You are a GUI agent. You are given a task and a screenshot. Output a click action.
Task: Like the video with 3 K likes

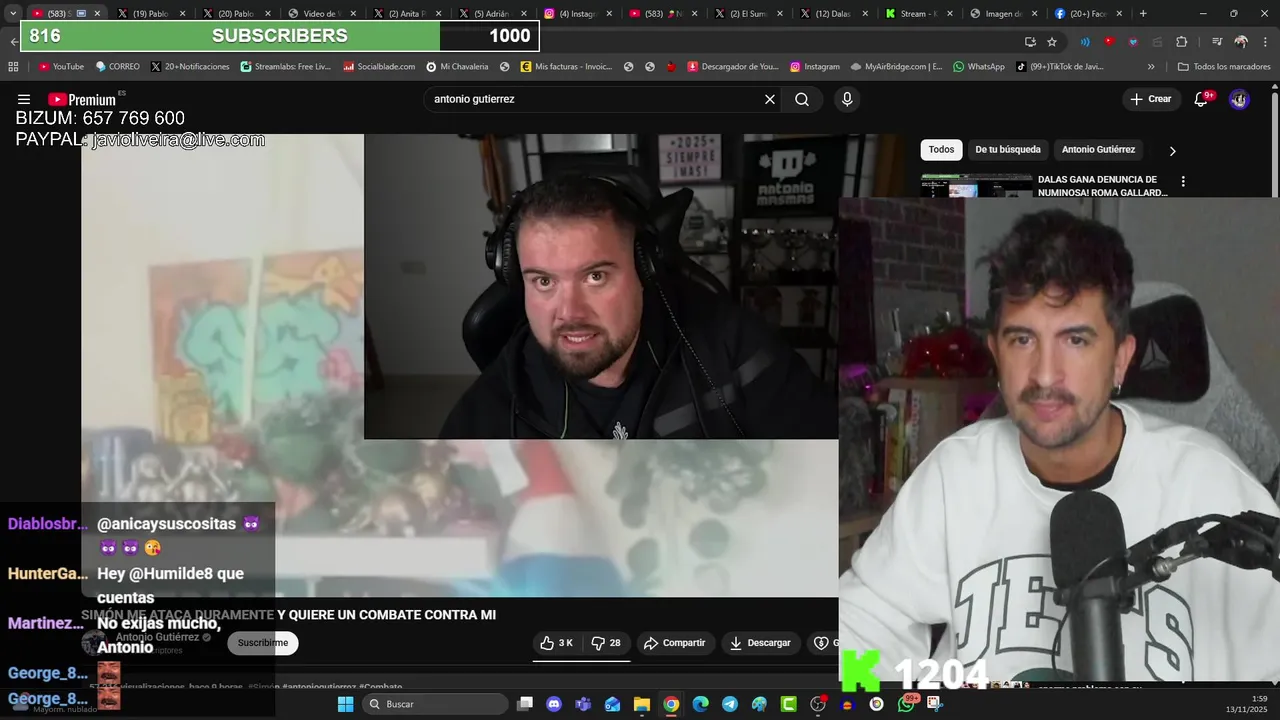(x=557, y=643)
